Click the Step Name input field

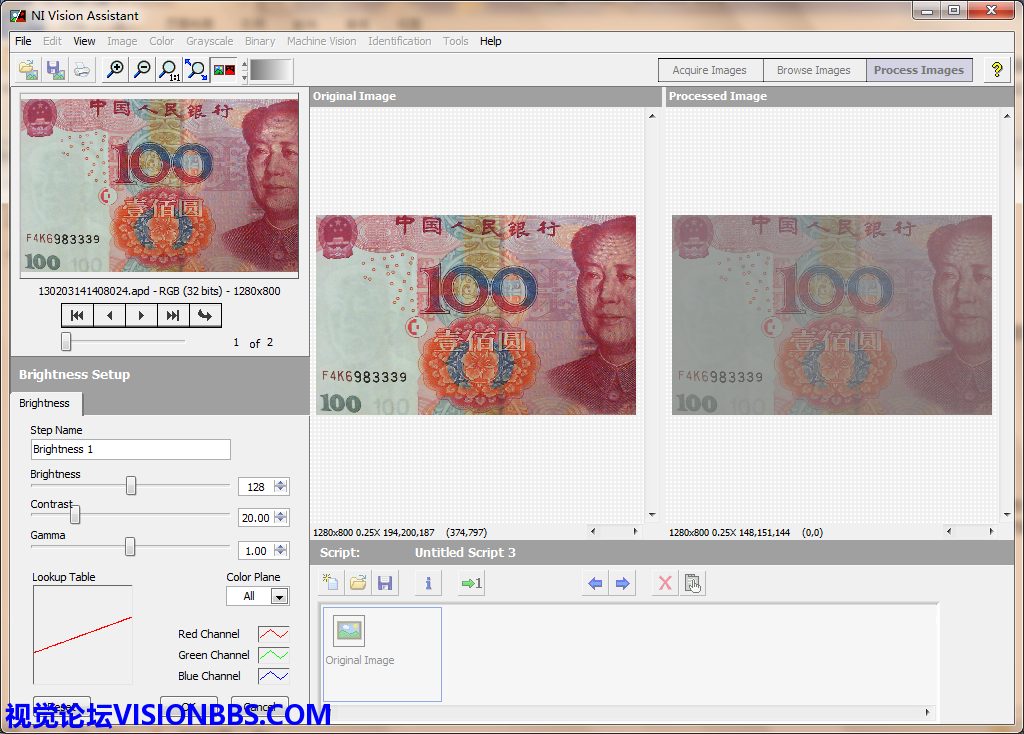[x=131, y=450]
